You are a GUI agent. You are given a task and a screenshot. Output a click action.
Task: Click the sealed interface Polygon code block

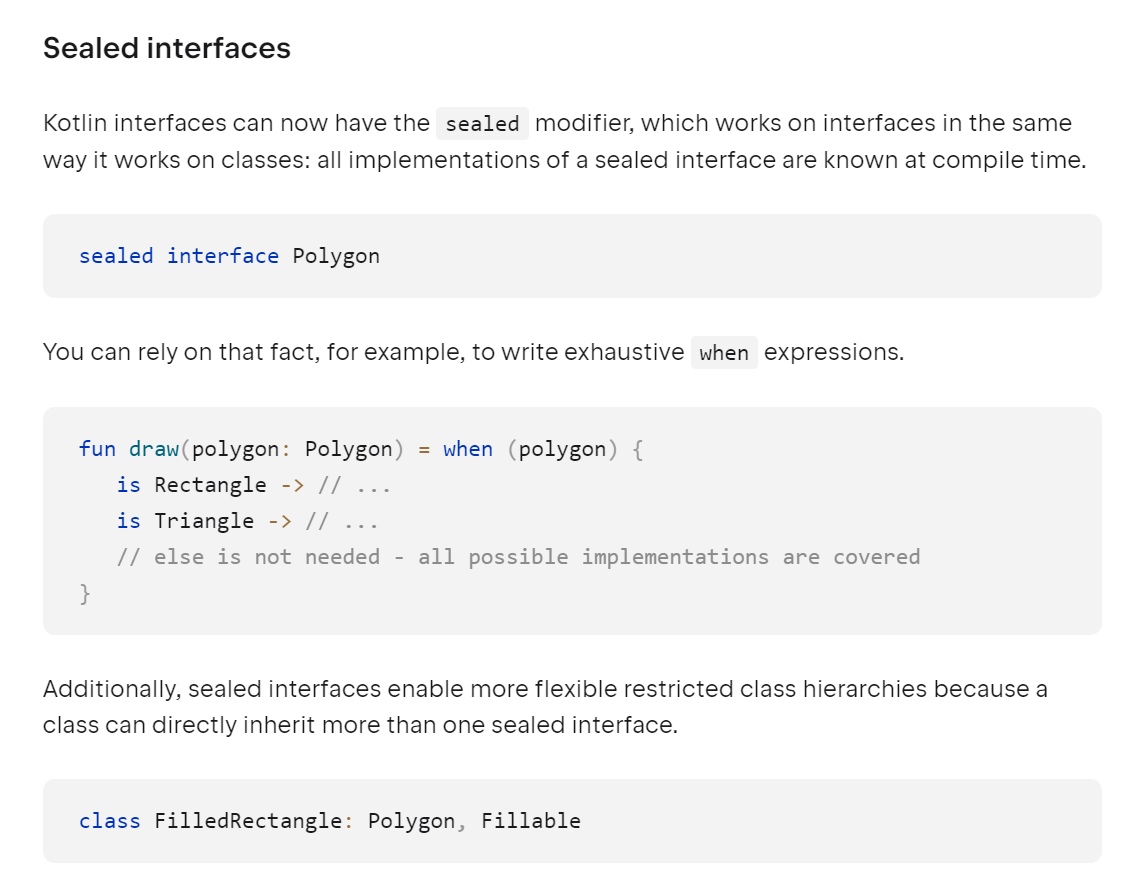572,256
